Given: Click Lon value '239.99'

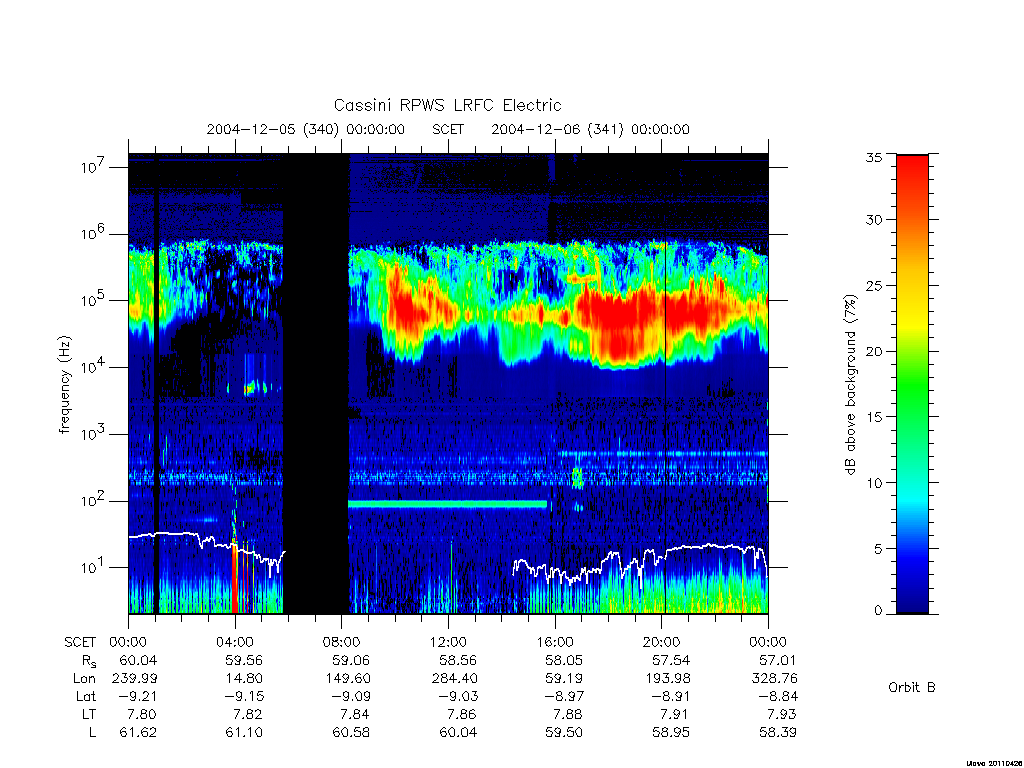Looking at the screenshot, I should pos(135,679).
